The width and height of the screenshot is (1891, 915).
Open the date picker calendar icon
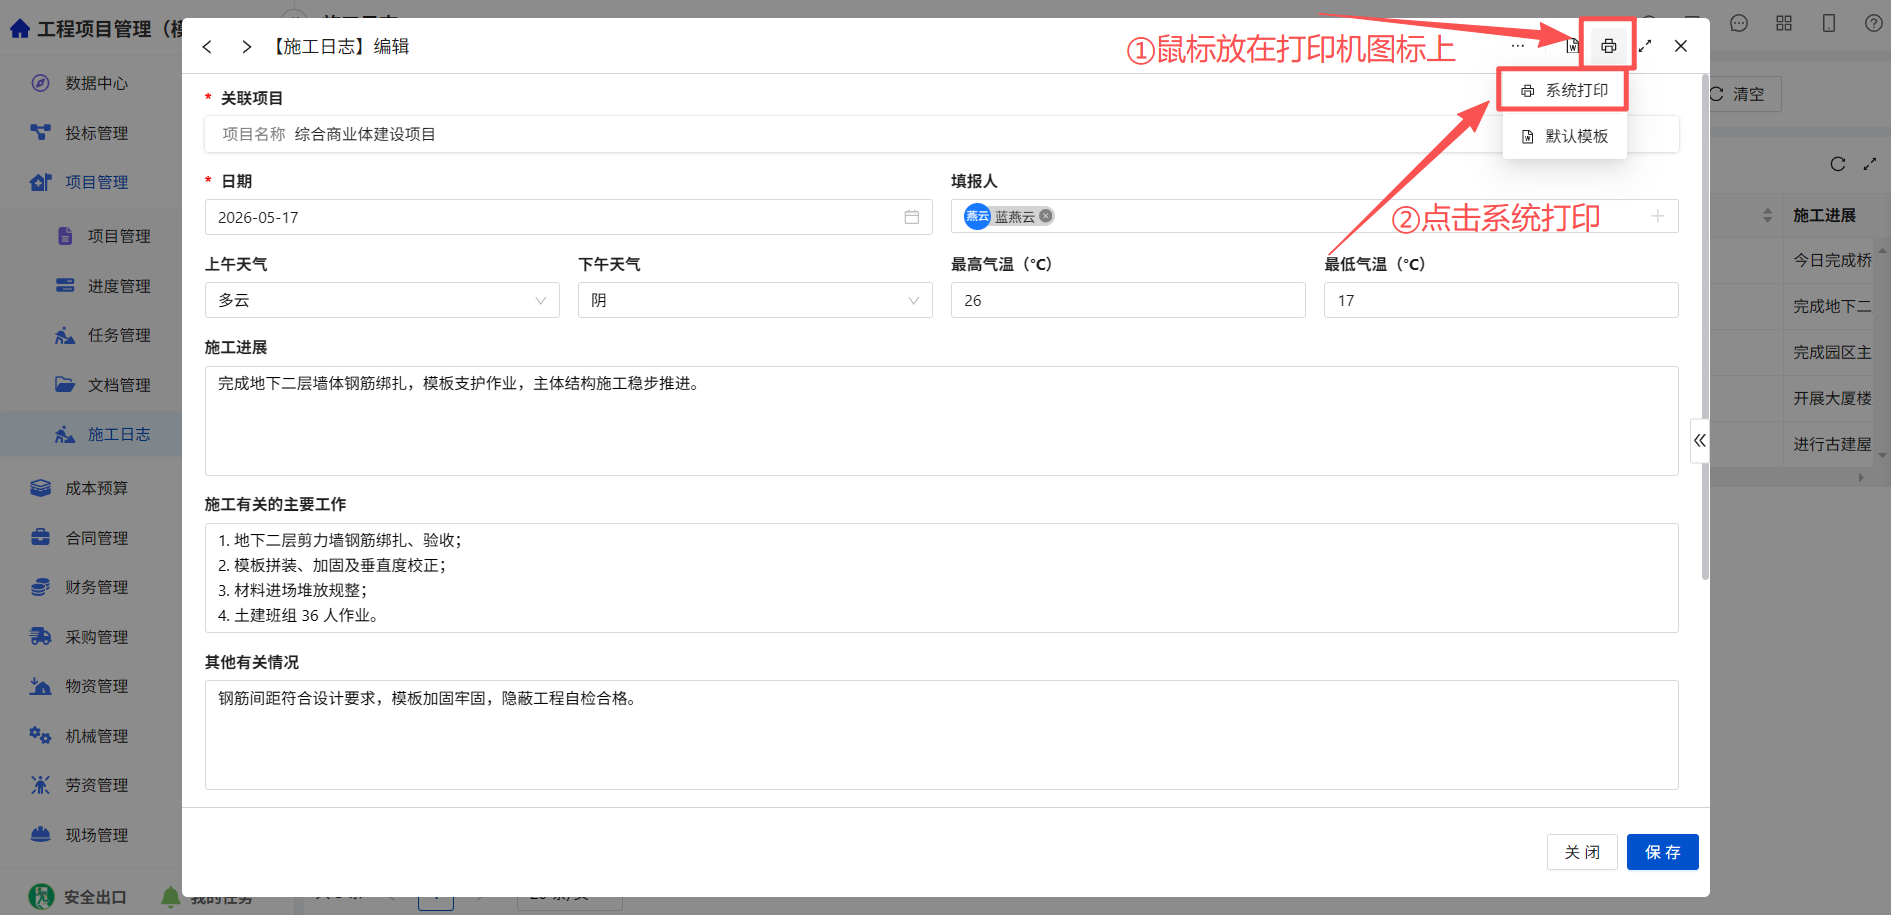[x=912, y=217]
